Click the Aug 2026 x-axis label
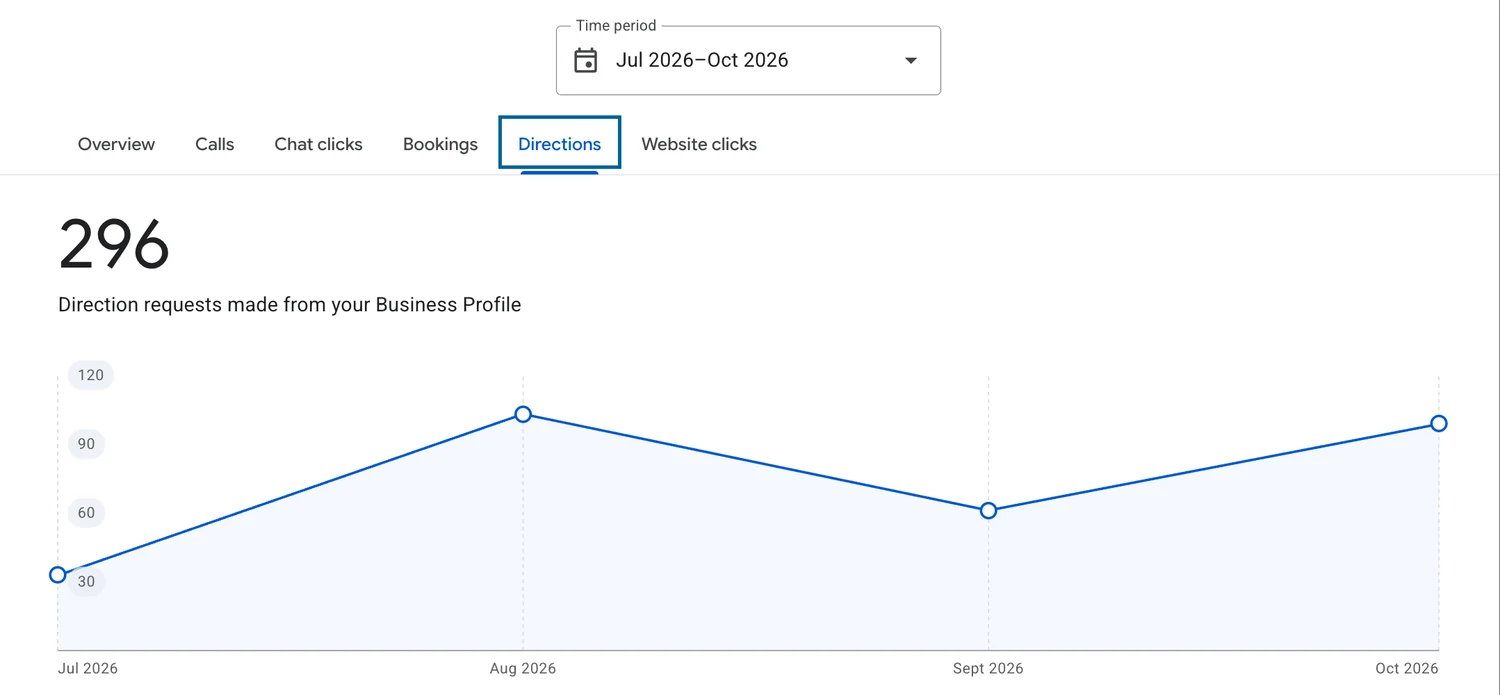 tap(523, 668)
